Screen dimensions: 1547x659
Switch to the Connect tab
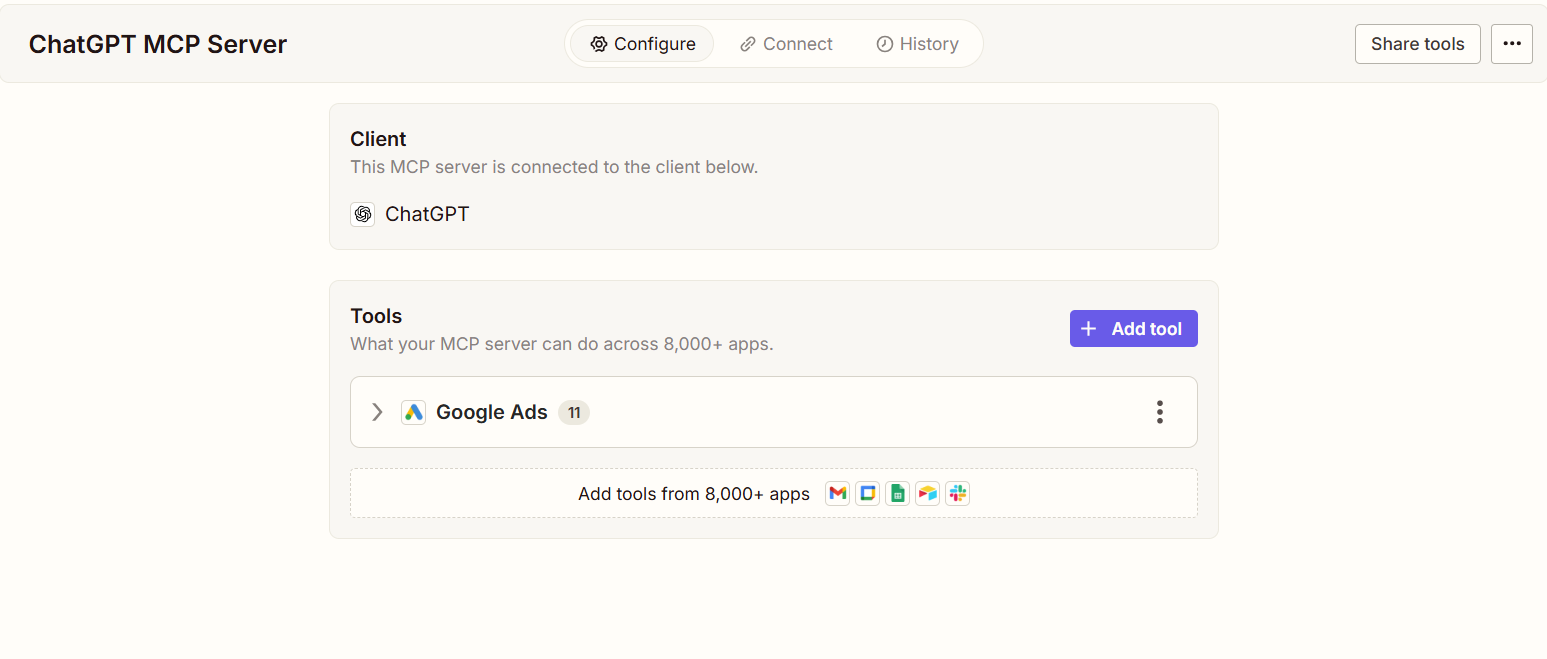point(786,43)
